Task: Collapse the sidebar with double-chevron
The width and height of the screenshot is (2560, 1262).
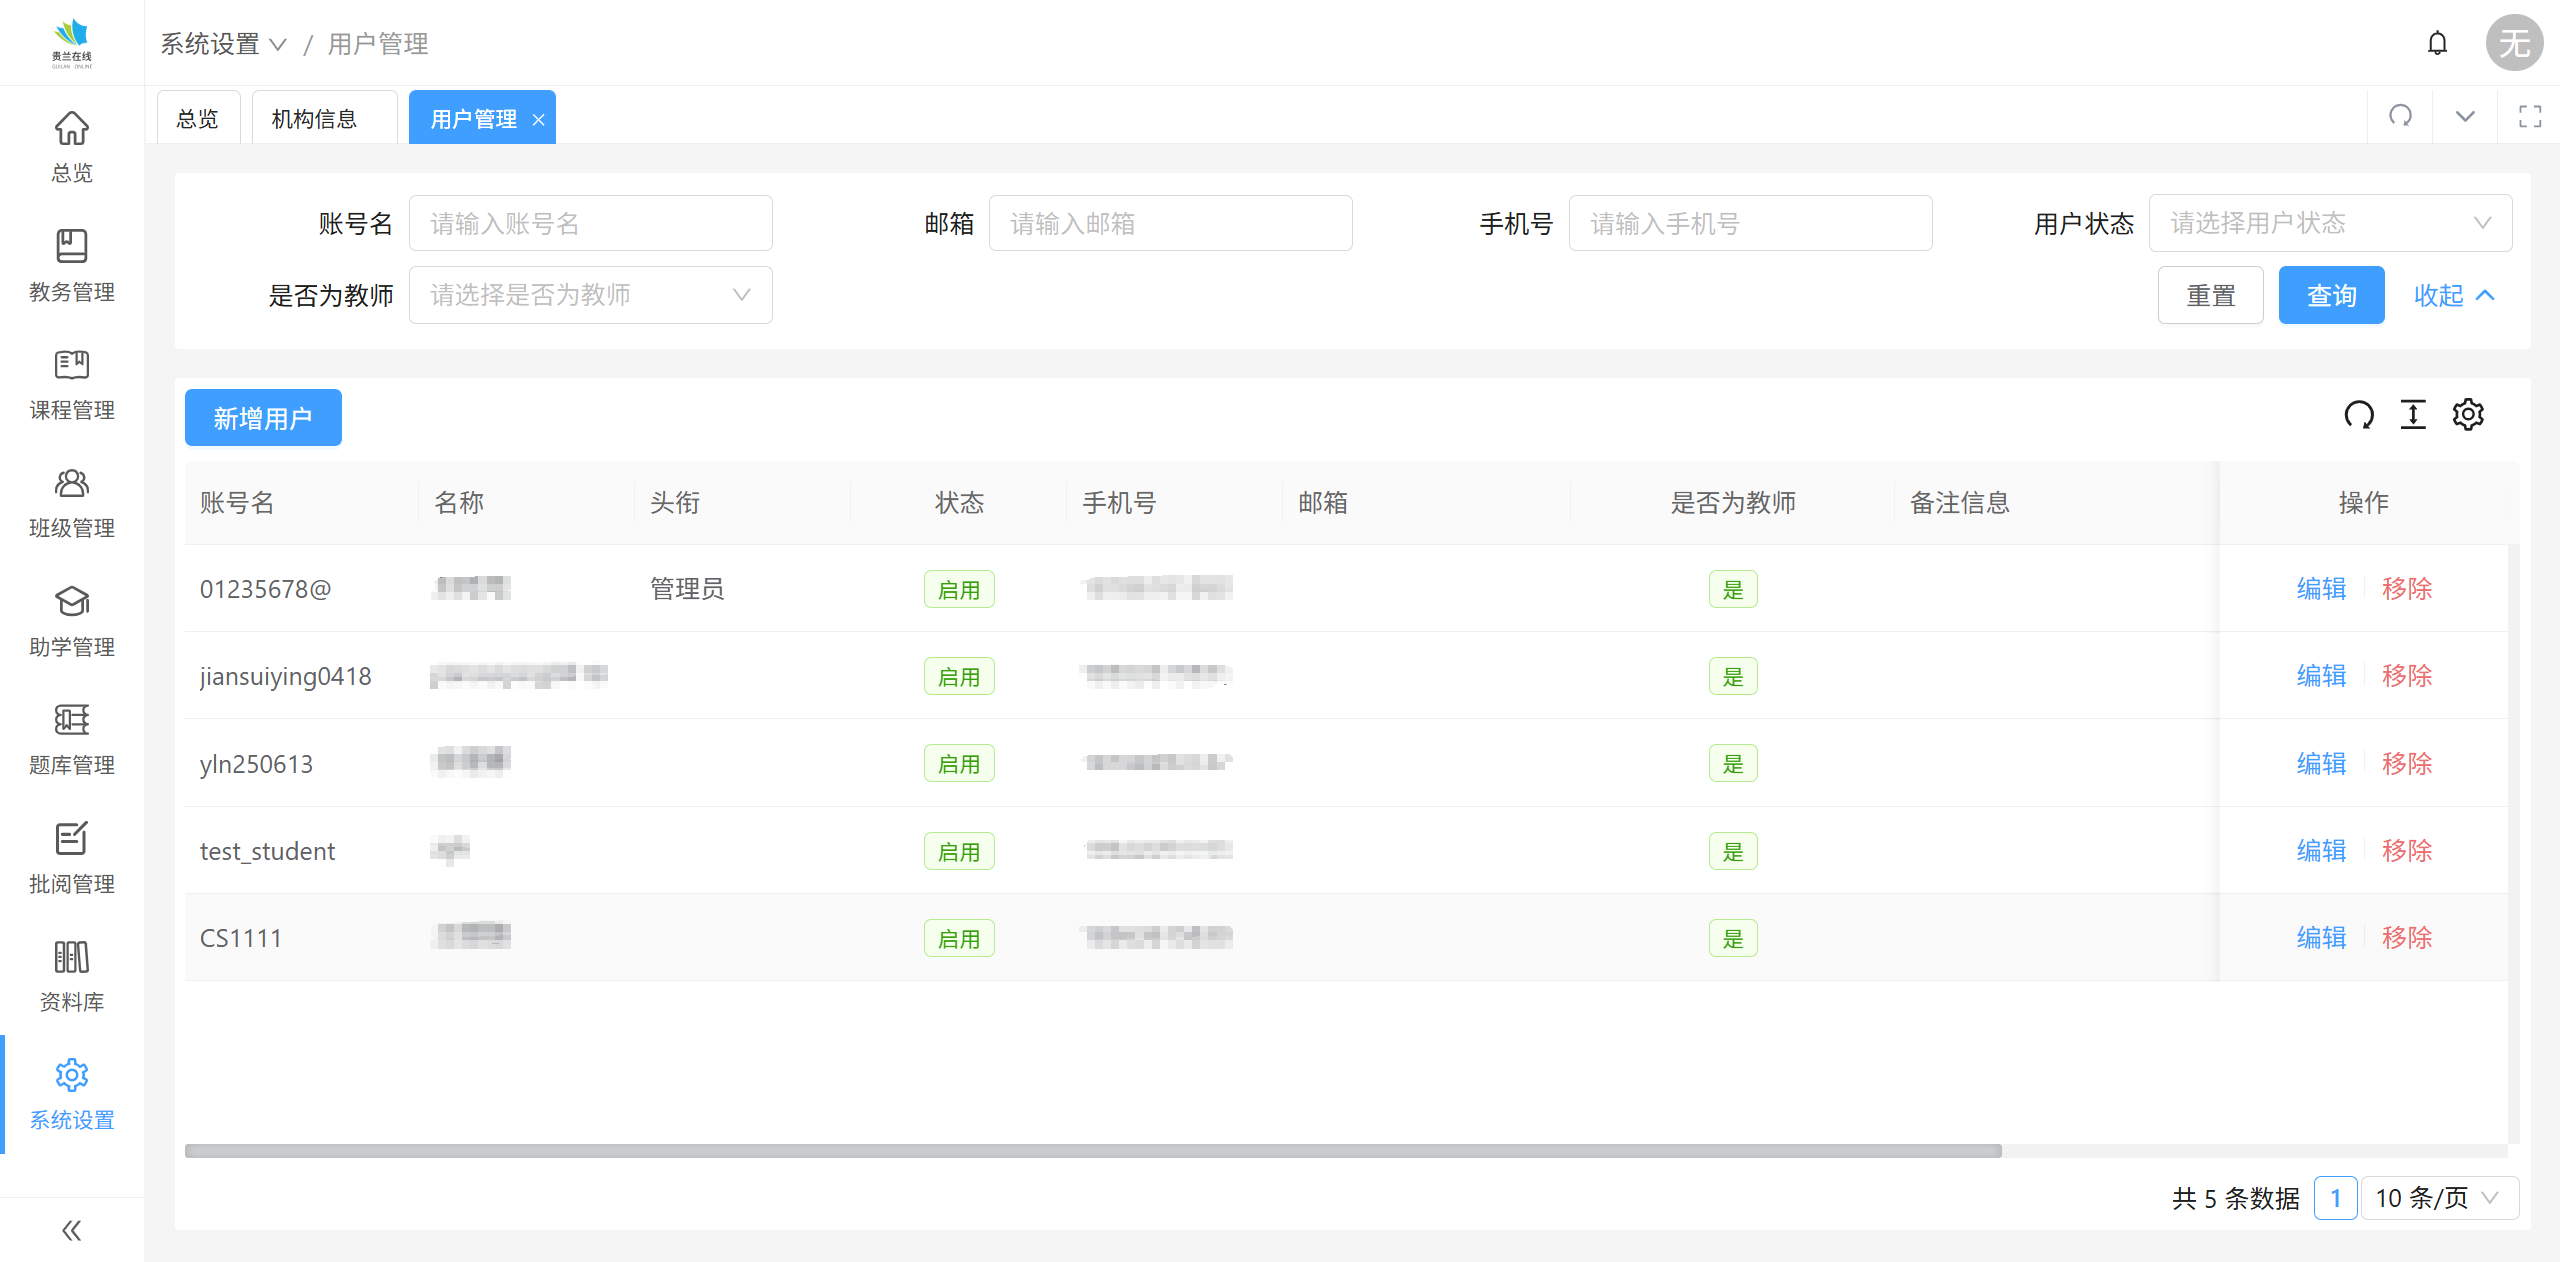Action: [x=71, y=1230]
